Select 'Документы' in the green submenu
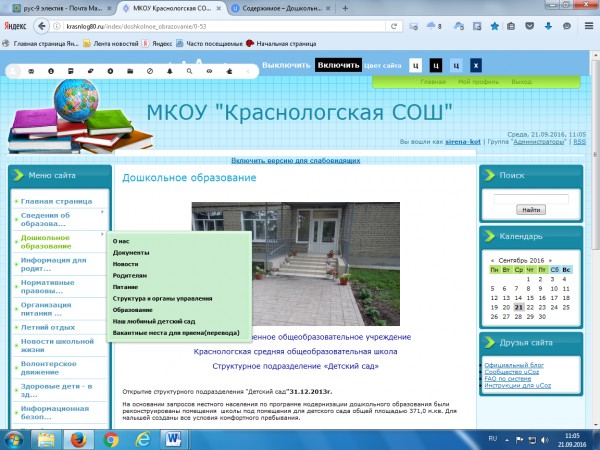This screenshot has height=450, width=600. (x=131, y=253)
